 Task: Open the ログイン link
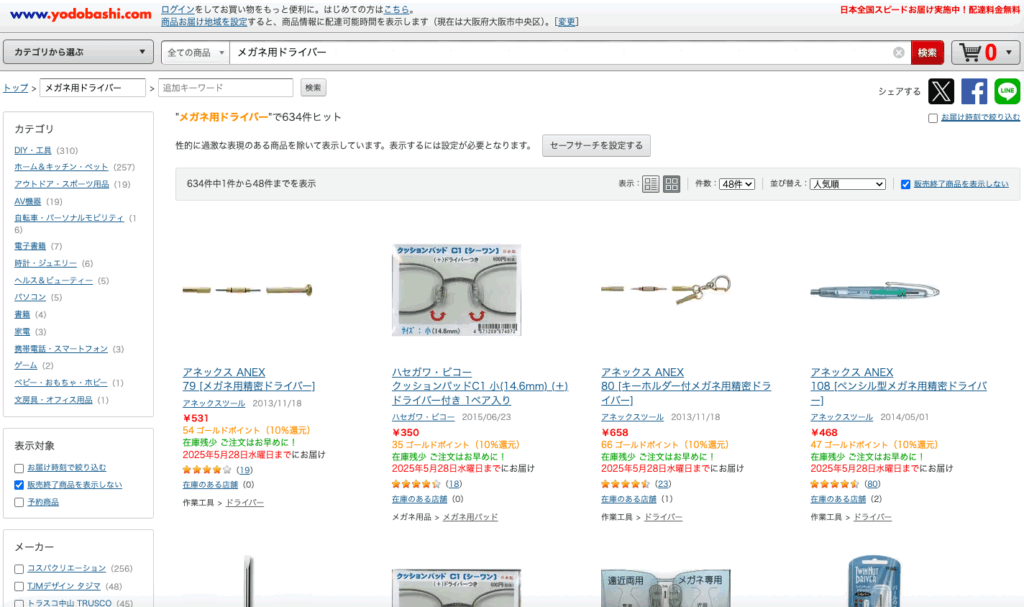point(178,10)
